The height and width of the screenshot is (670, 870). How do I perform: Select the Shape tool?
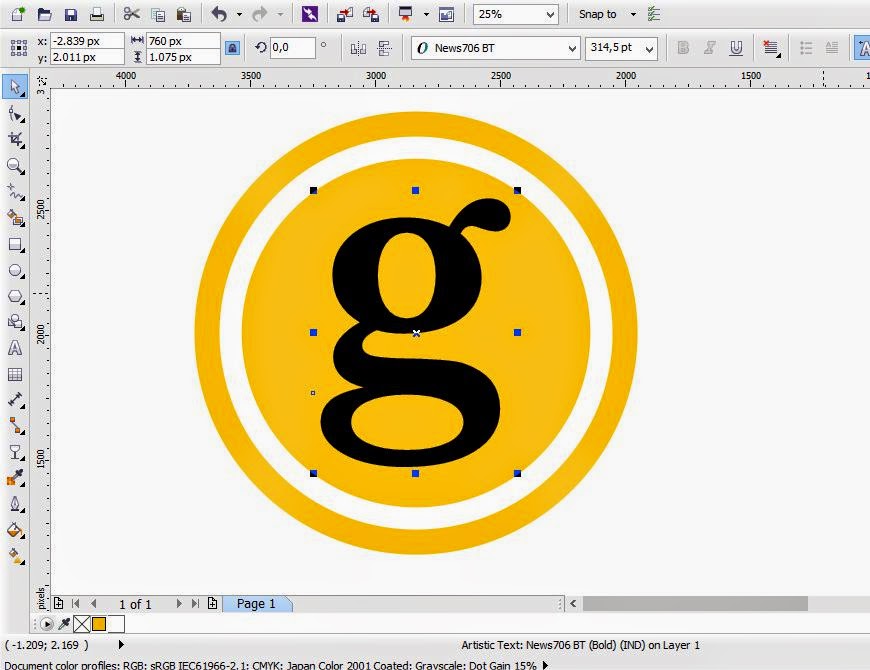coord(16,114)
